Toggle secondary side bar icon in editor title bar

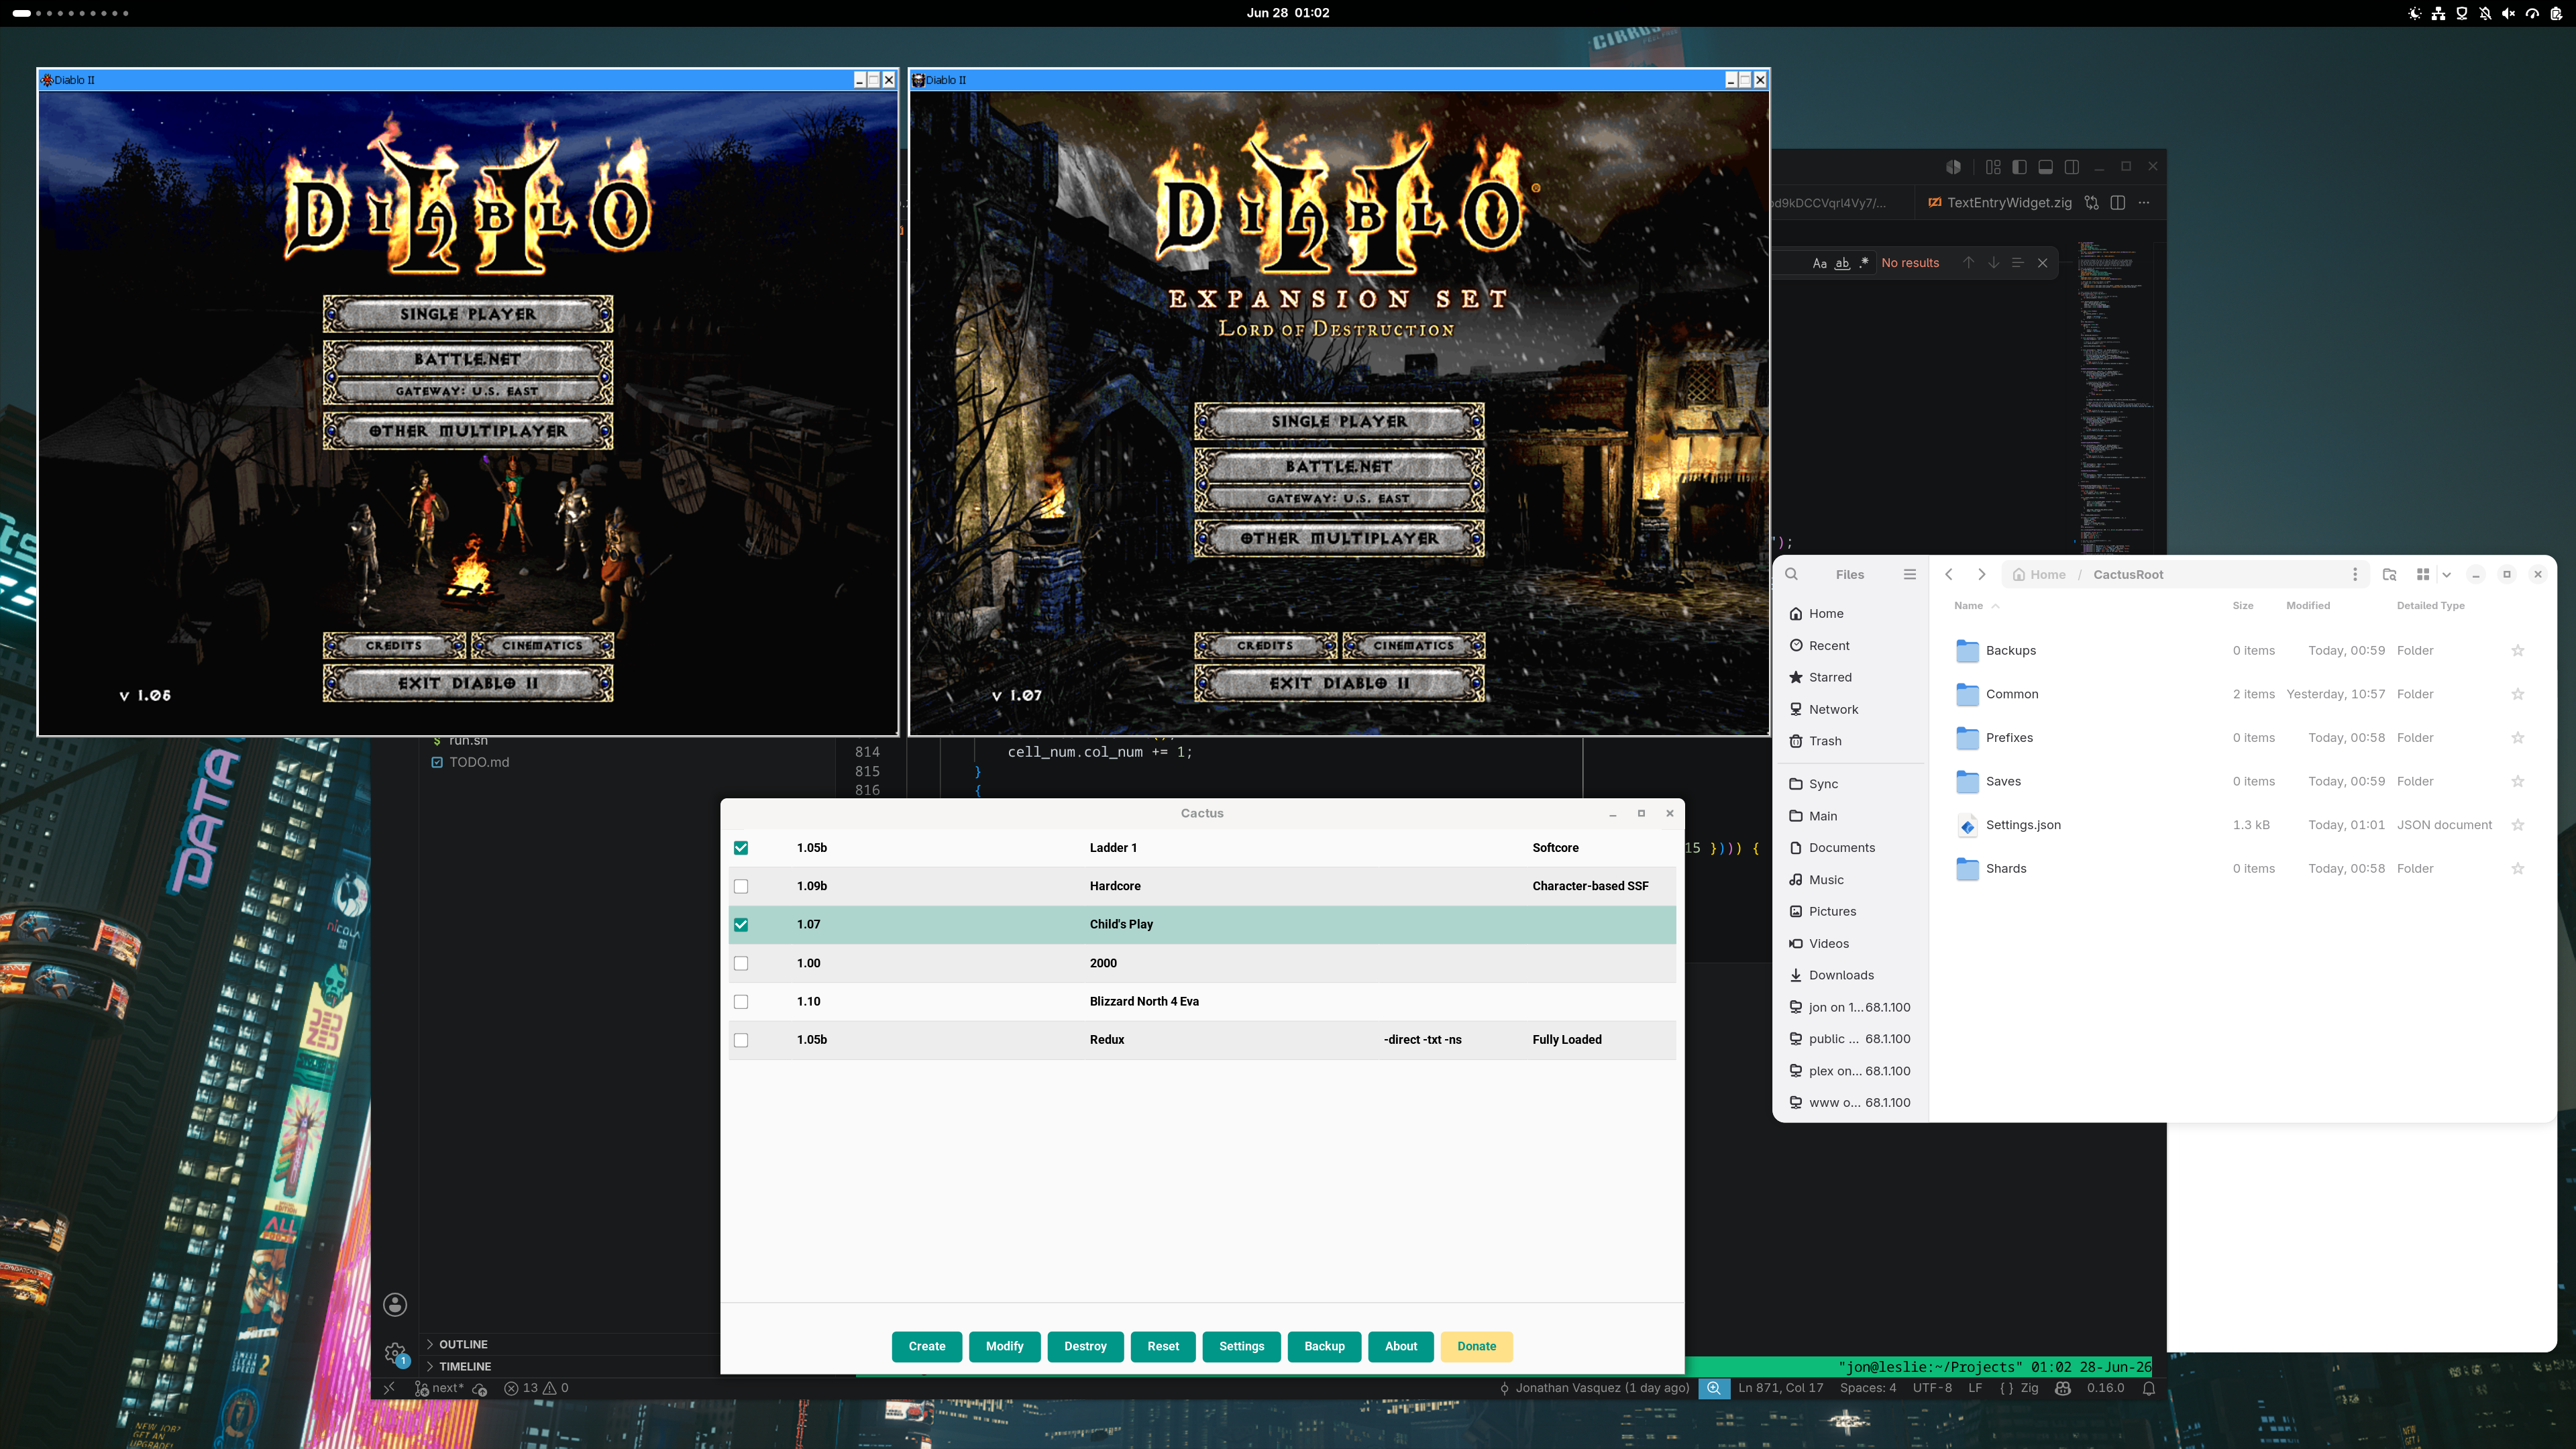(x=2072, y=167)
